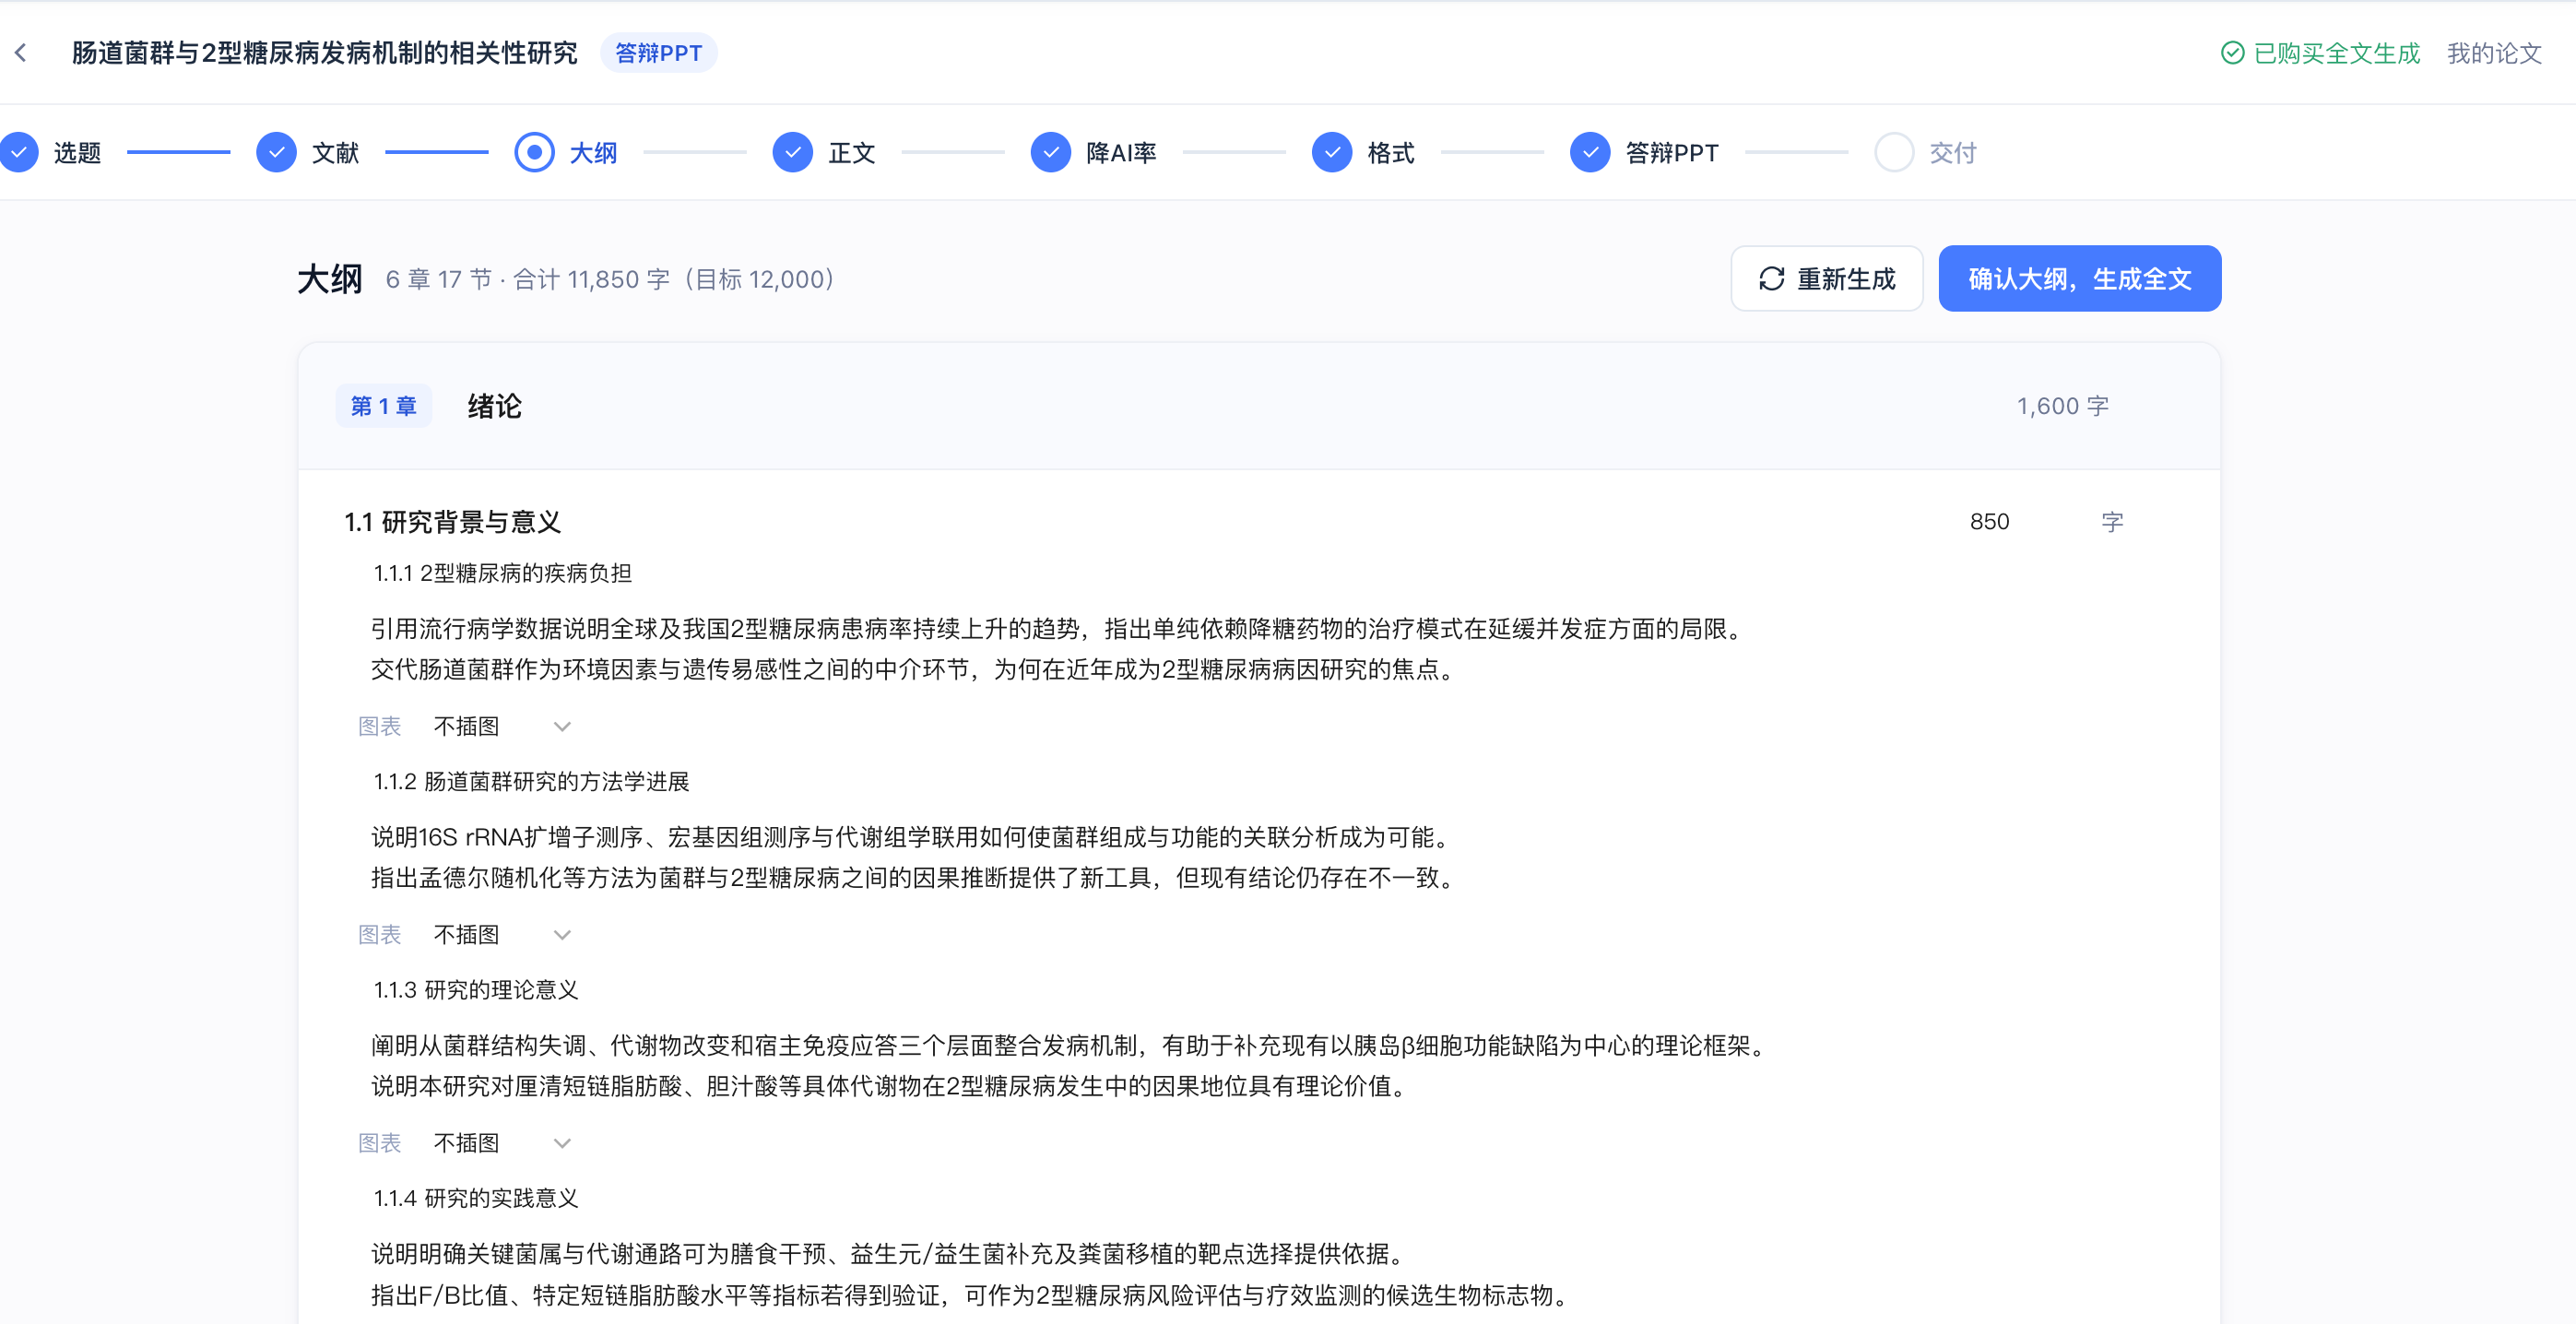Viewport: 2576px width, 1324px height.
Task: Click the 1,600 字 chapter word count
Action: click(2062, 406)
